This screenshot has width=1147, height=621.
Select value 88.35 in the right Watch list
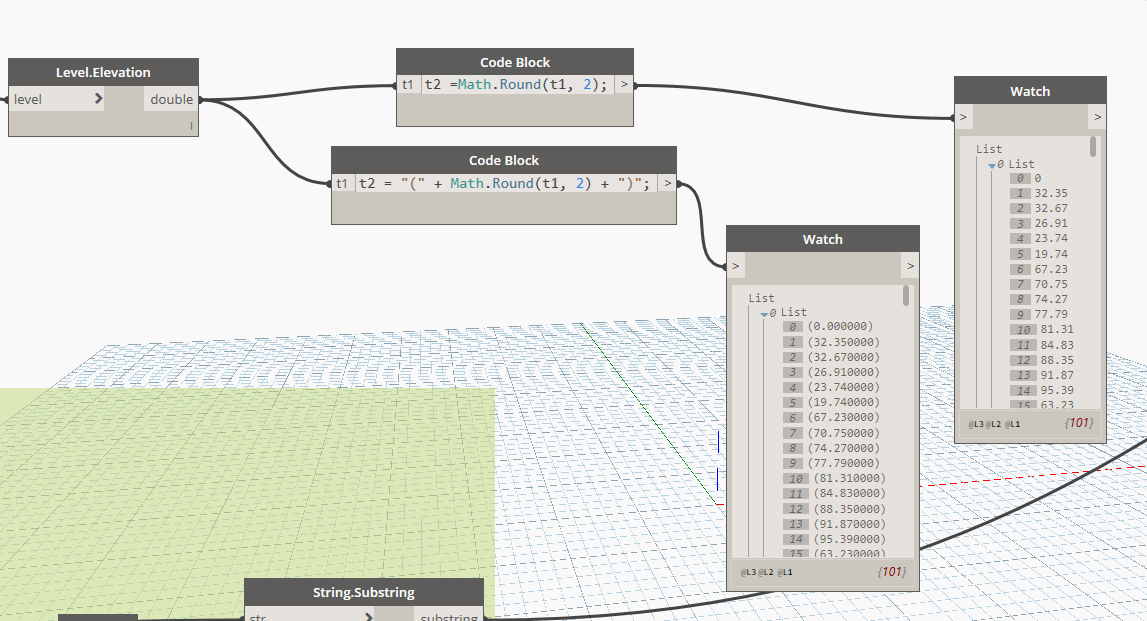[x=1057, y=360]
